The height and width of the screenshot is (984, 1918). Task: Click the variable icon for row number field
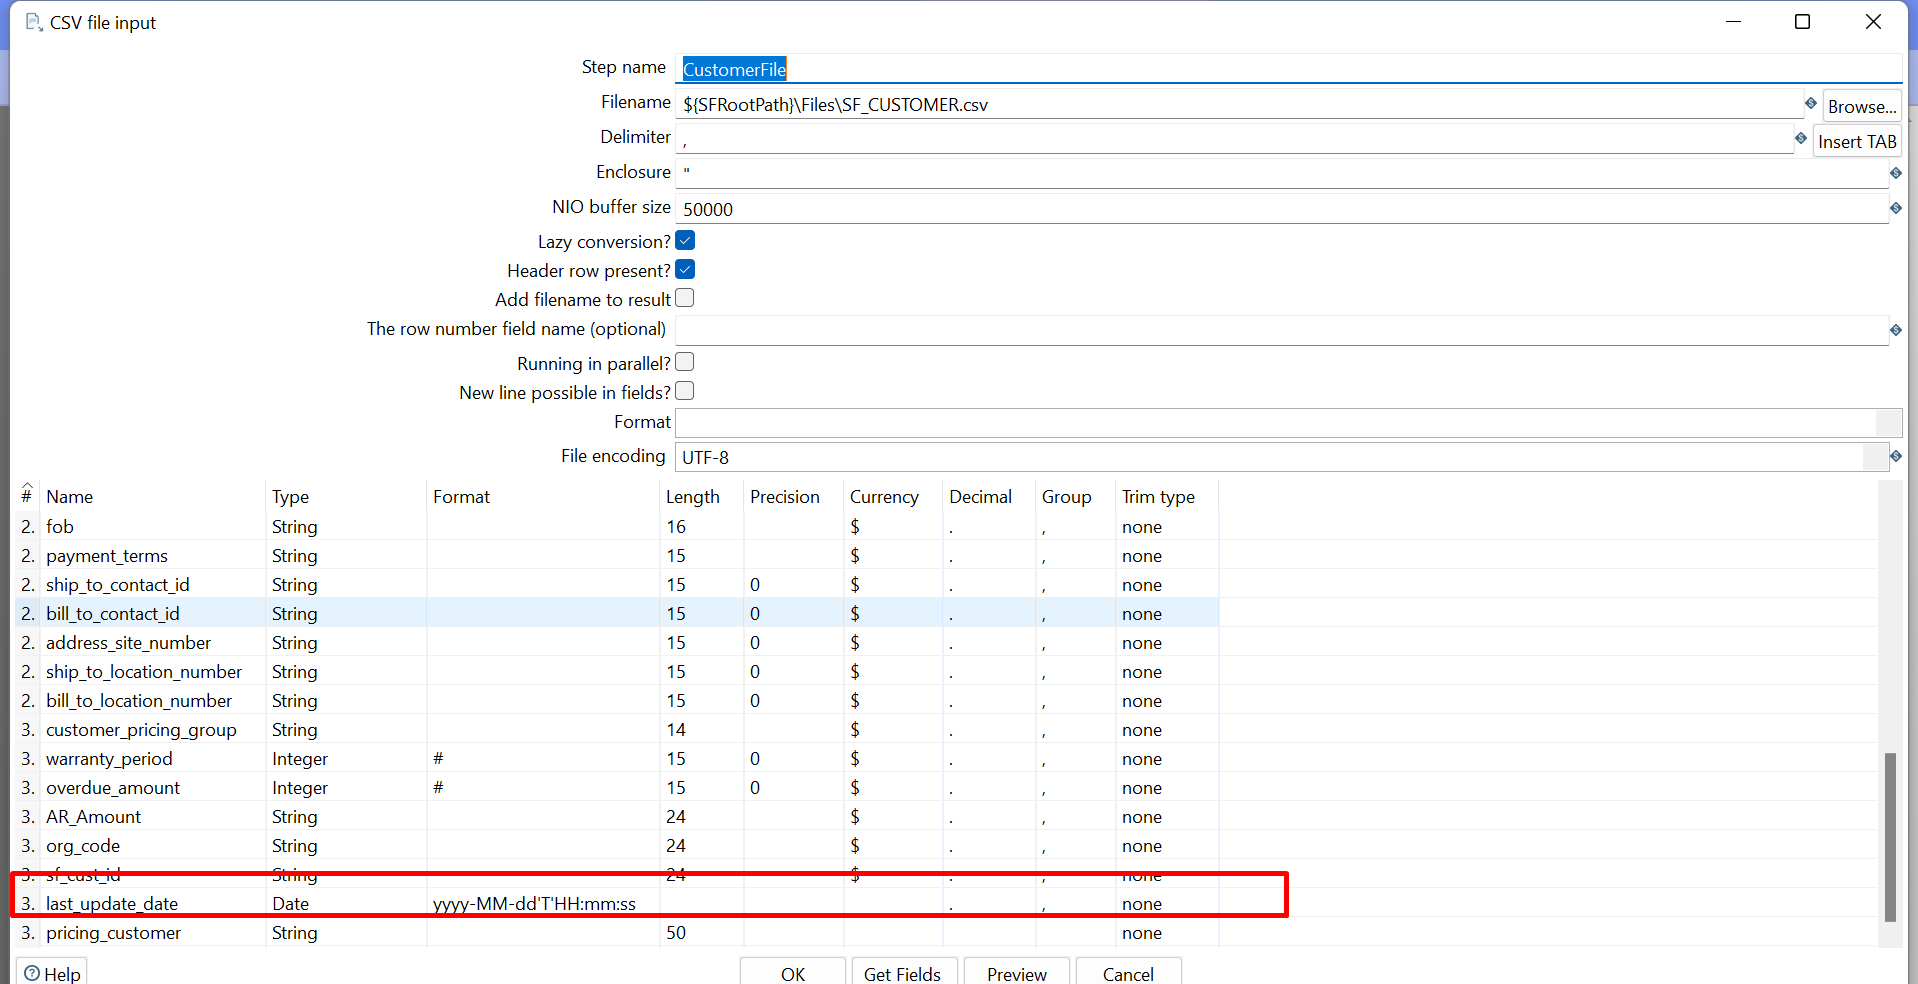point(1895,330)
